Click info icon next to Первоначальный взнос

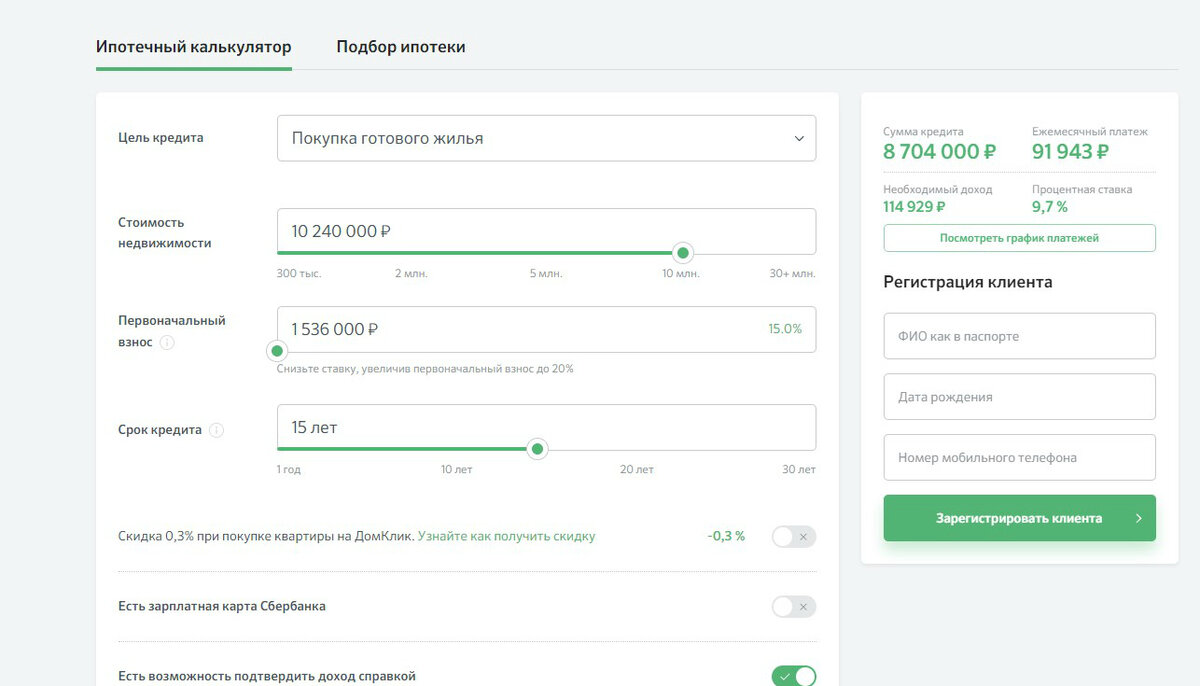167,342
